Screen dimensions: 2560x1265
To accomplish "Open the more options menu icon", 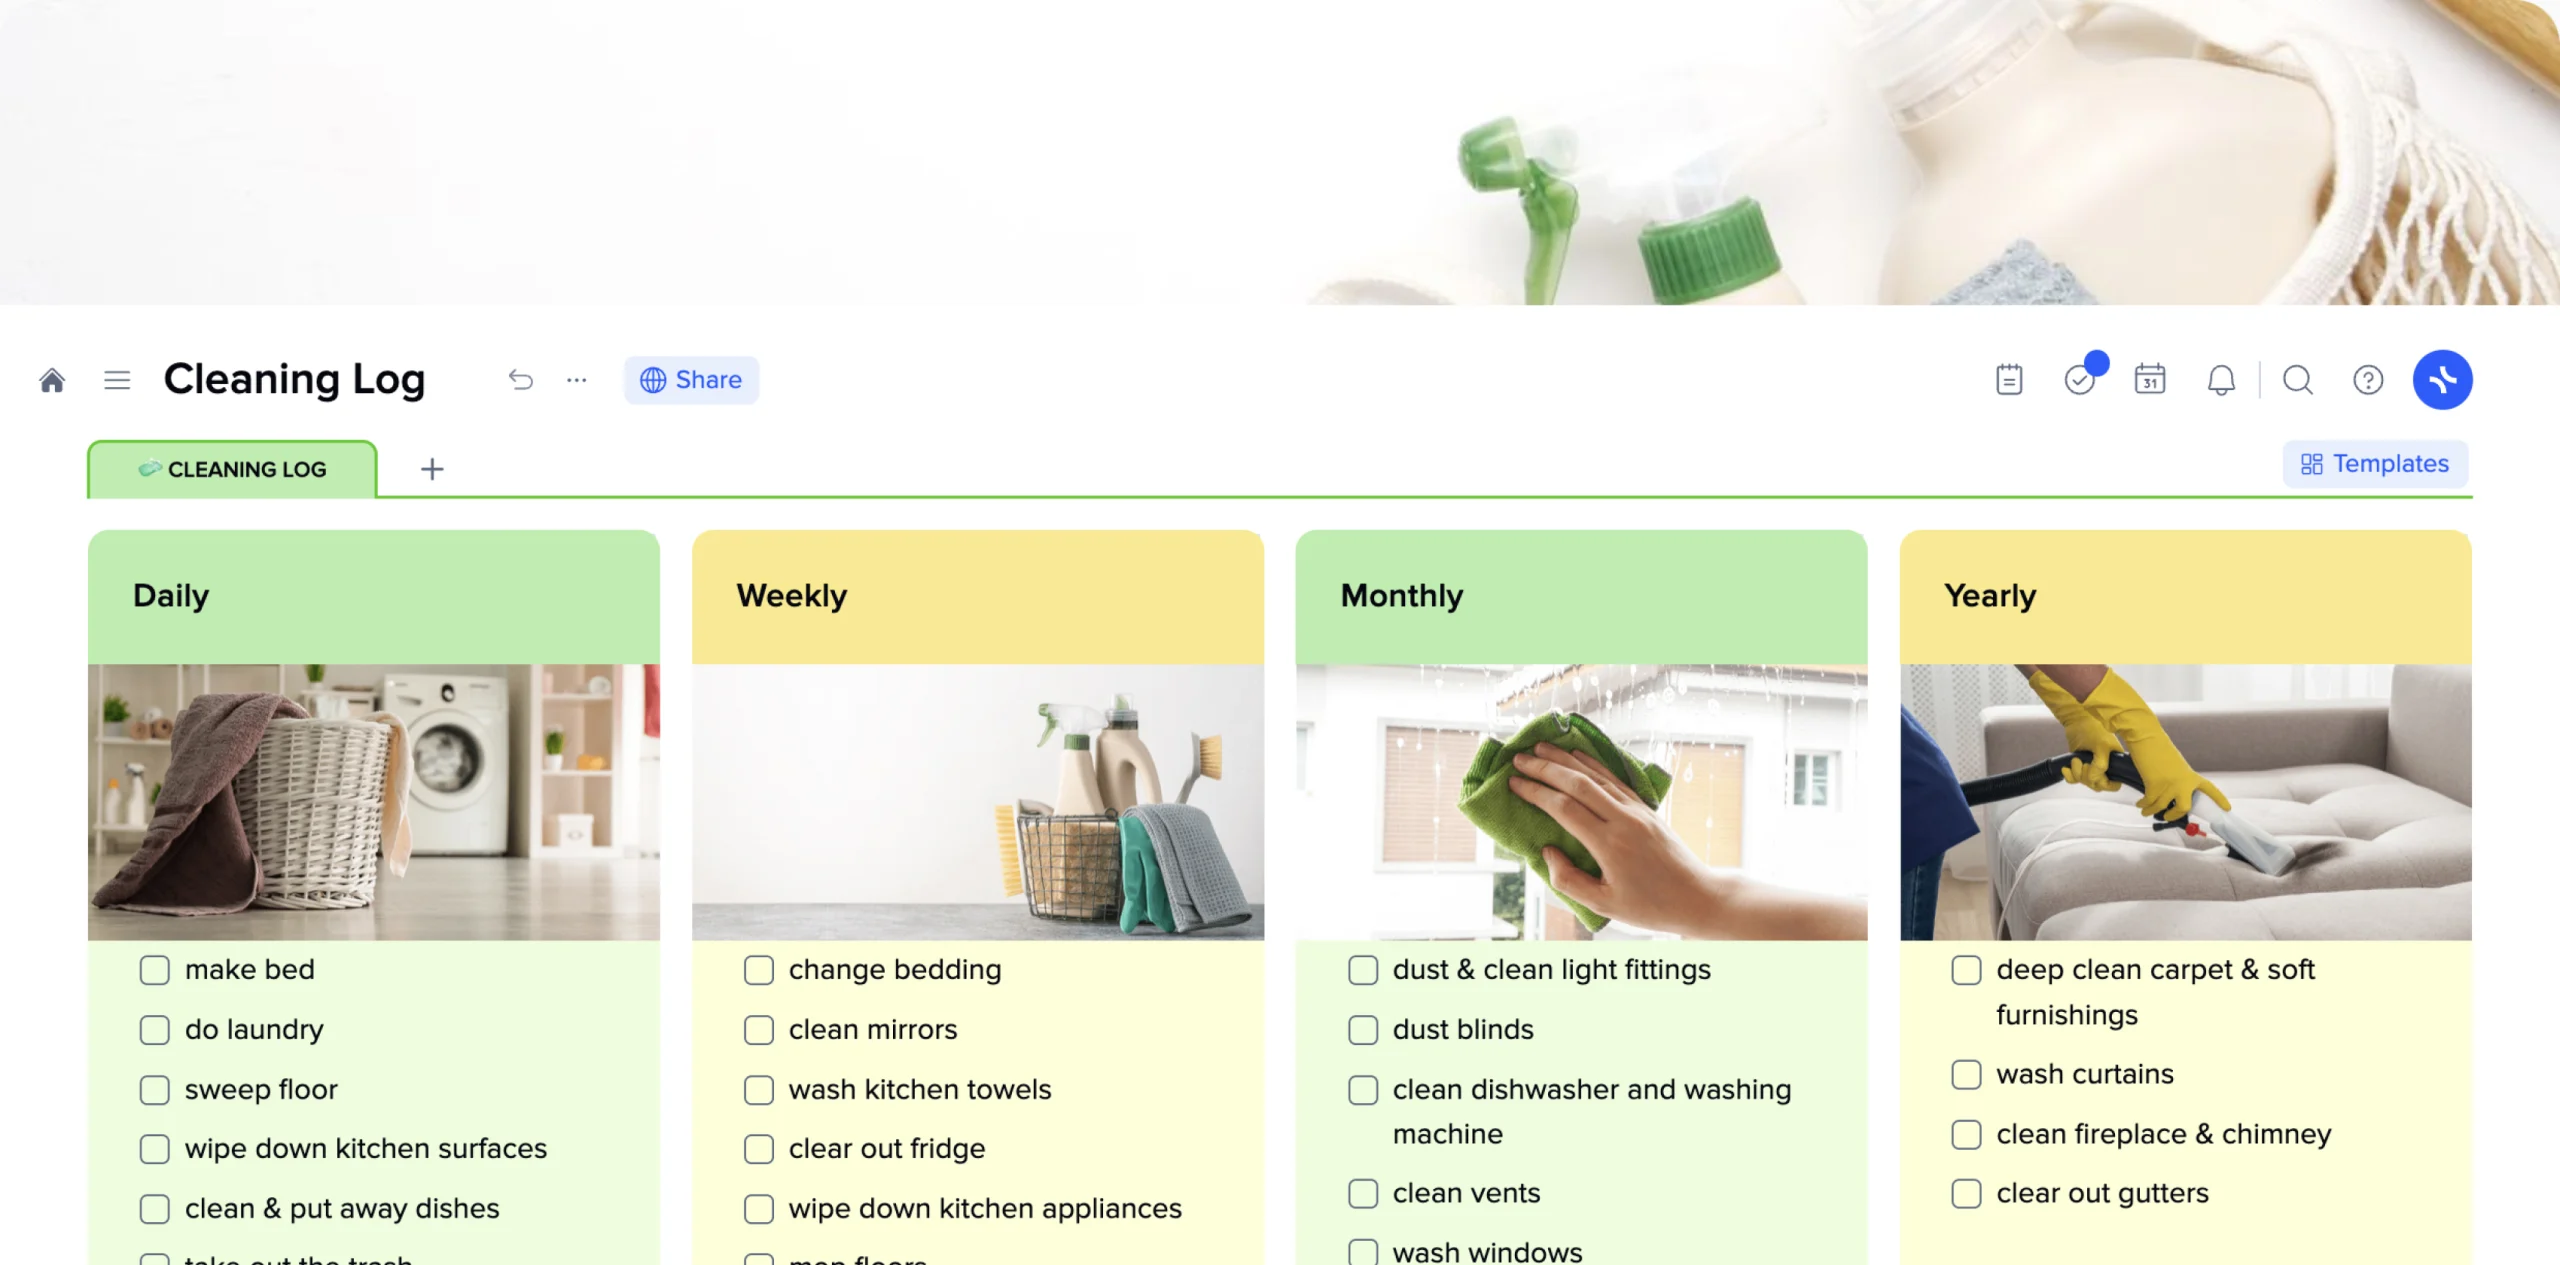I will pos(578,380).
